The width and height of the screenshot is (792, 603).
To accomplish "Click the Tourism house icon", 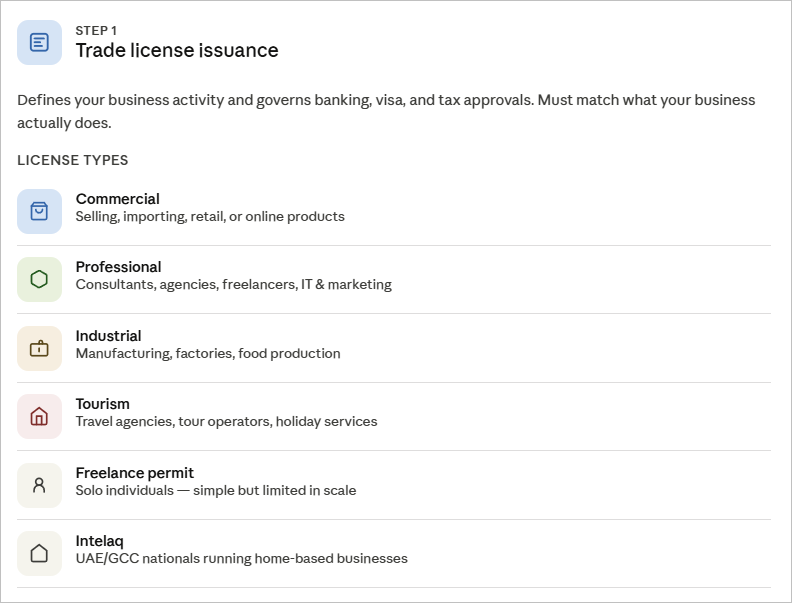I will coord(39,416).
